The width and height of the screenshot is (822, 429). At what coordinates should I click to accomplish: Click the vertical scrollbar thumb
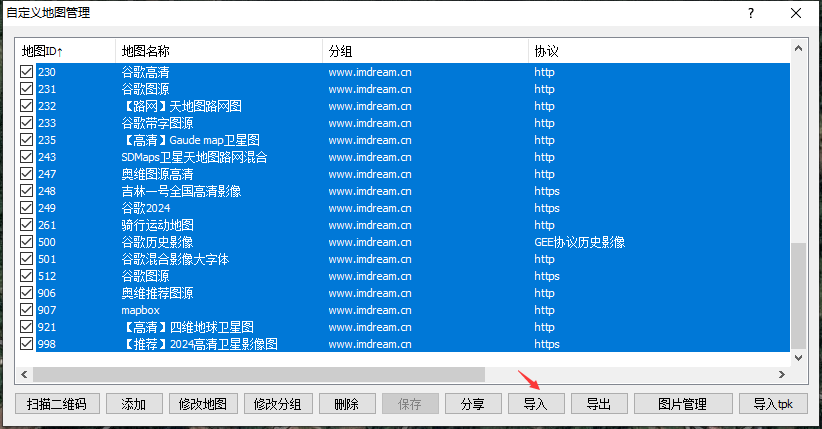pos(798,296)
